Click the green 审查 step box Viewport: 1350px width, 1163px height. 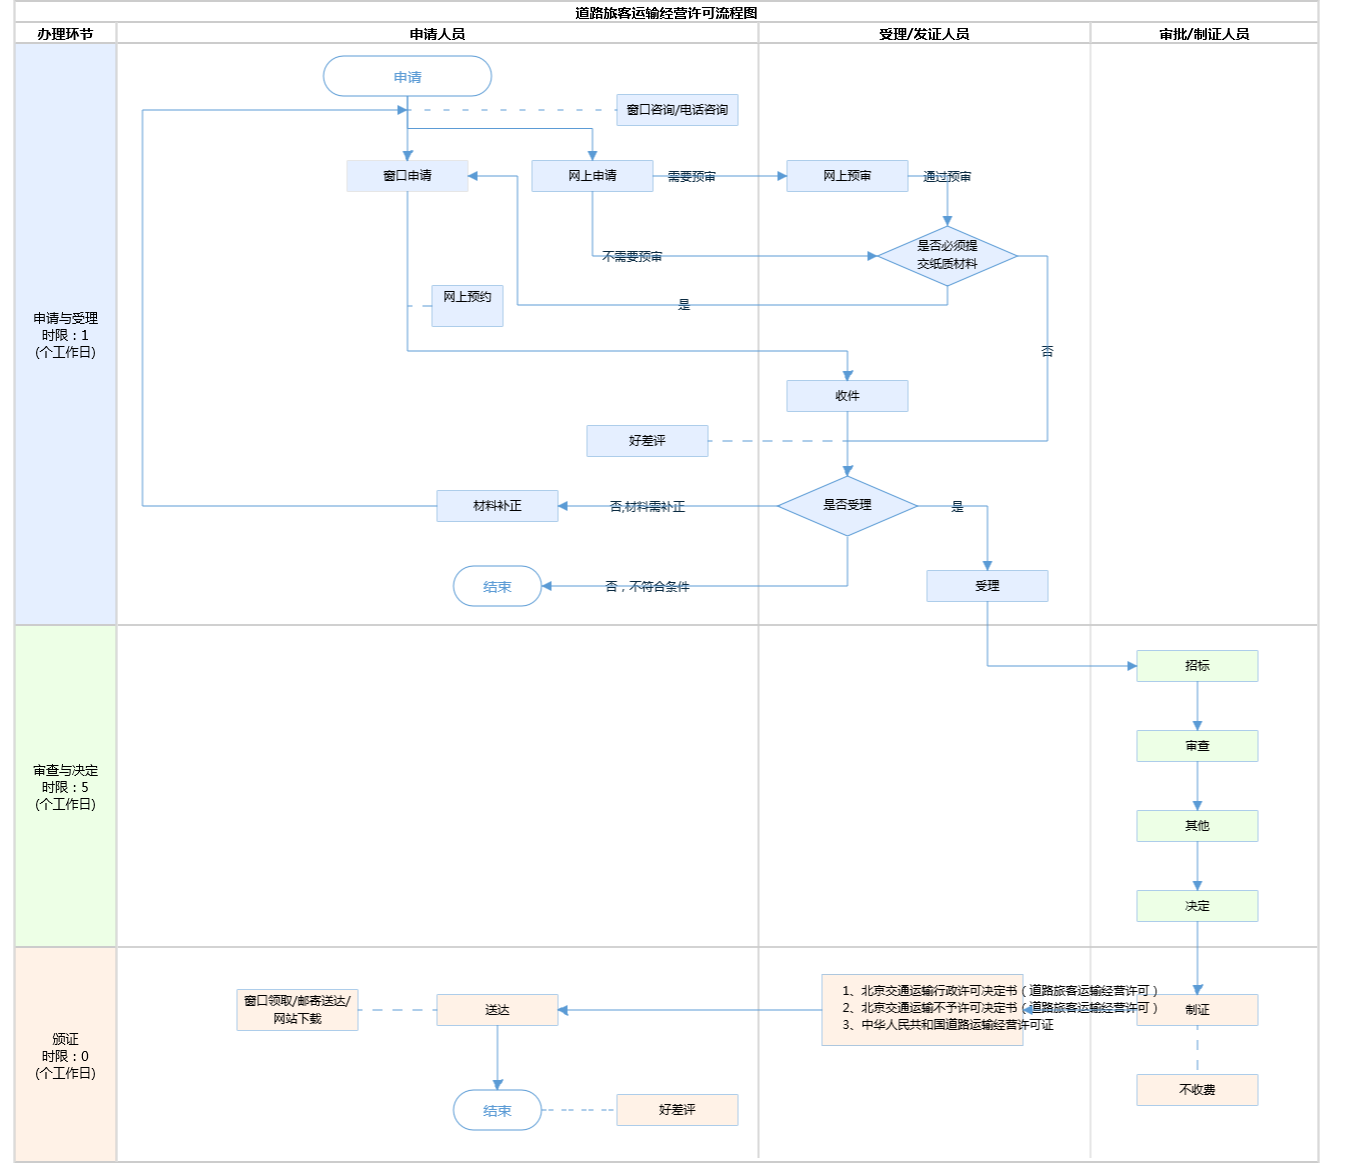click(x=1197, y=746)
